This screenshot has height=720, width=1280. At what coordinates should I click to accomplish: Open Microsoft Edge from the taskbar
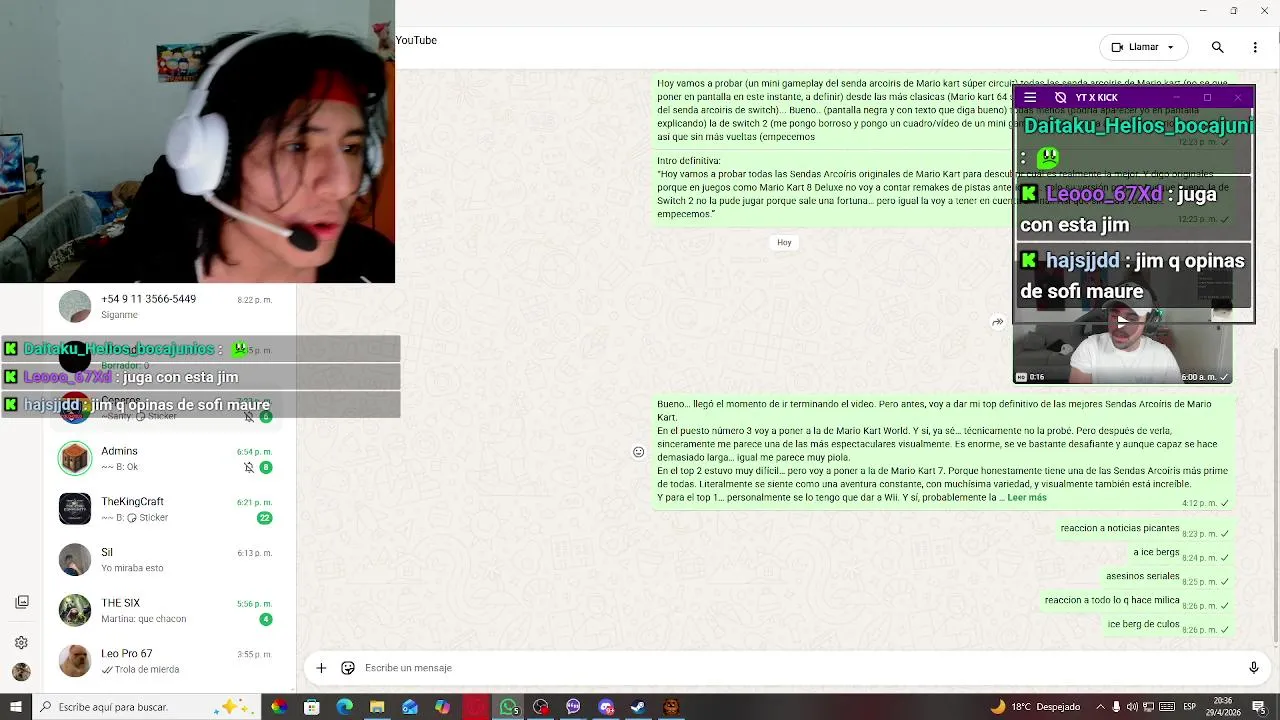[x=344, y=707]
